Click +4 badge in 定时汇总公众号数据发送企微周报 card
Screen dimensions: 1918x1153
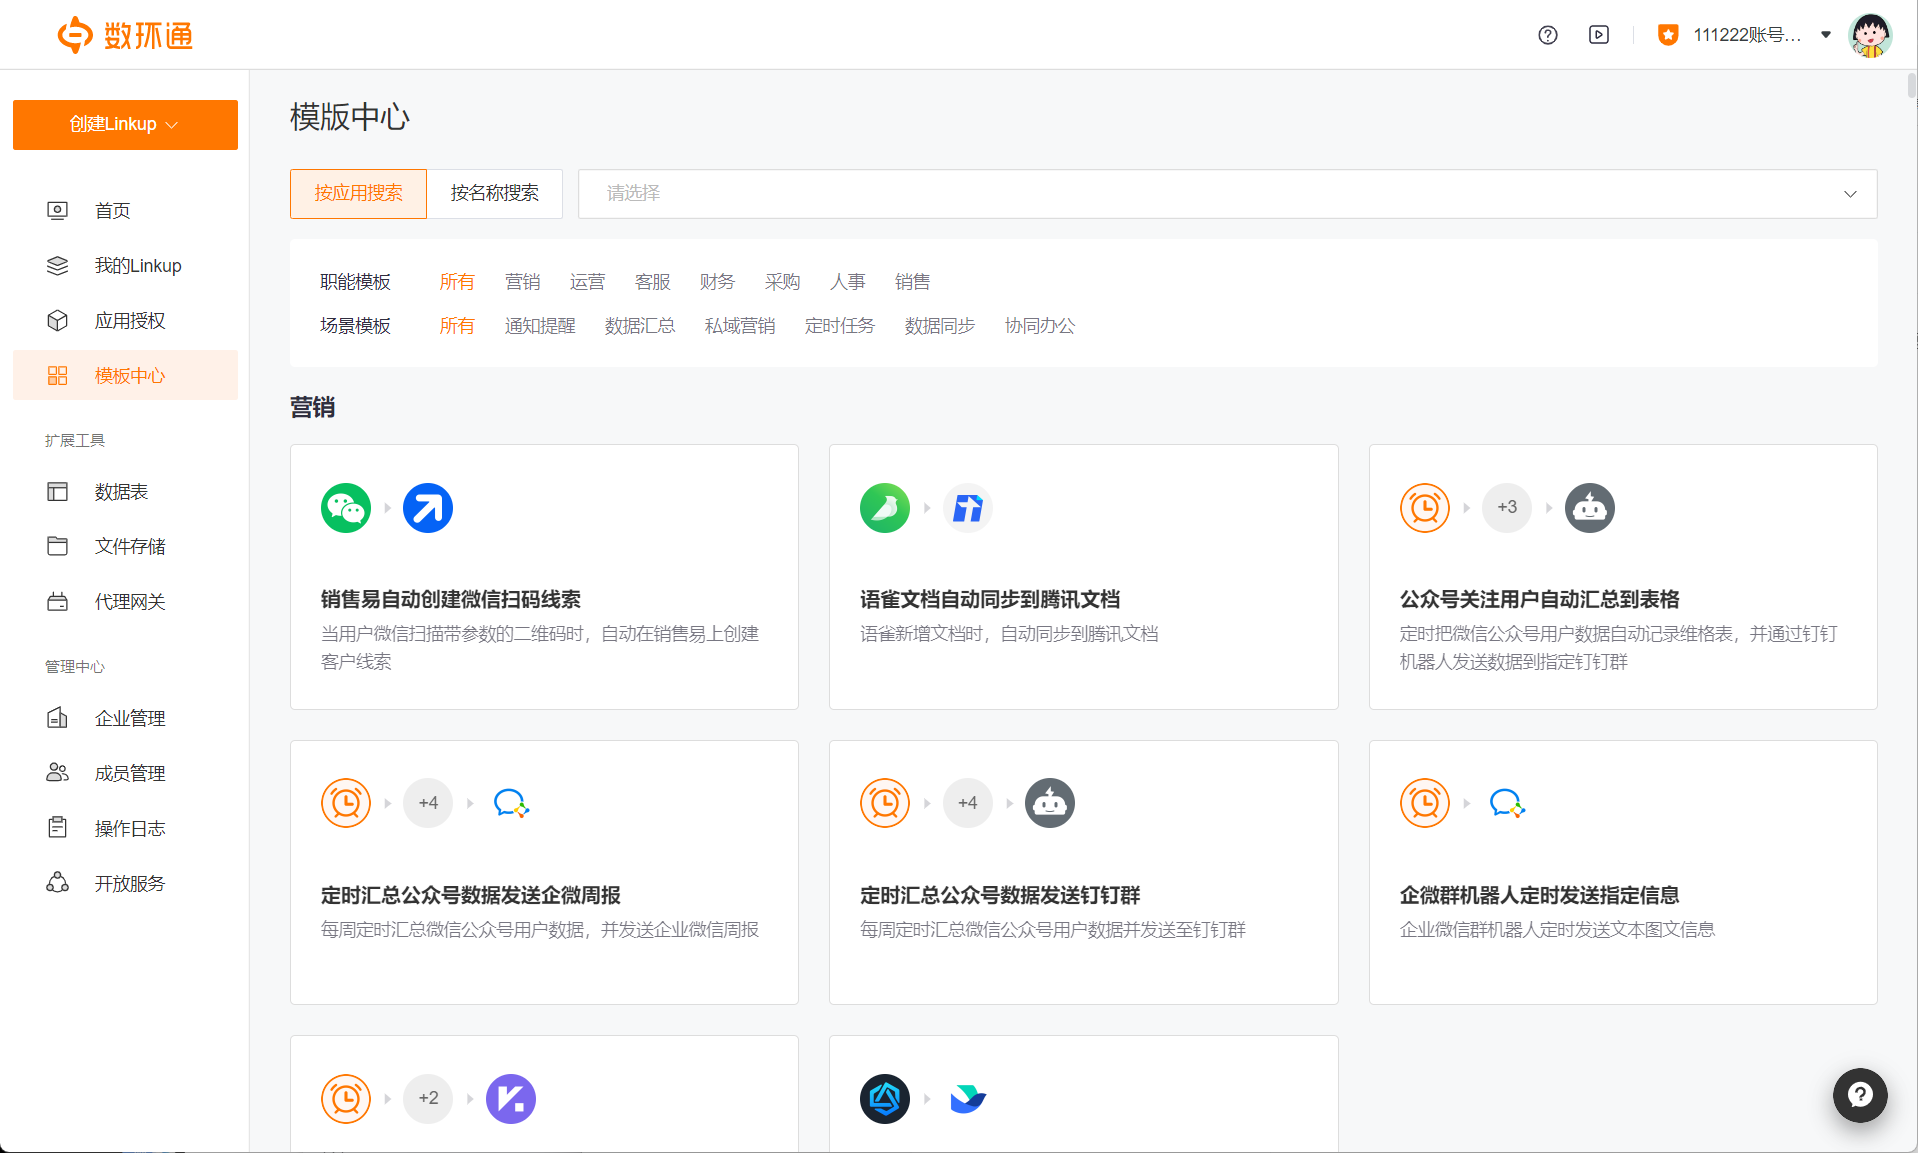(428, 803)
